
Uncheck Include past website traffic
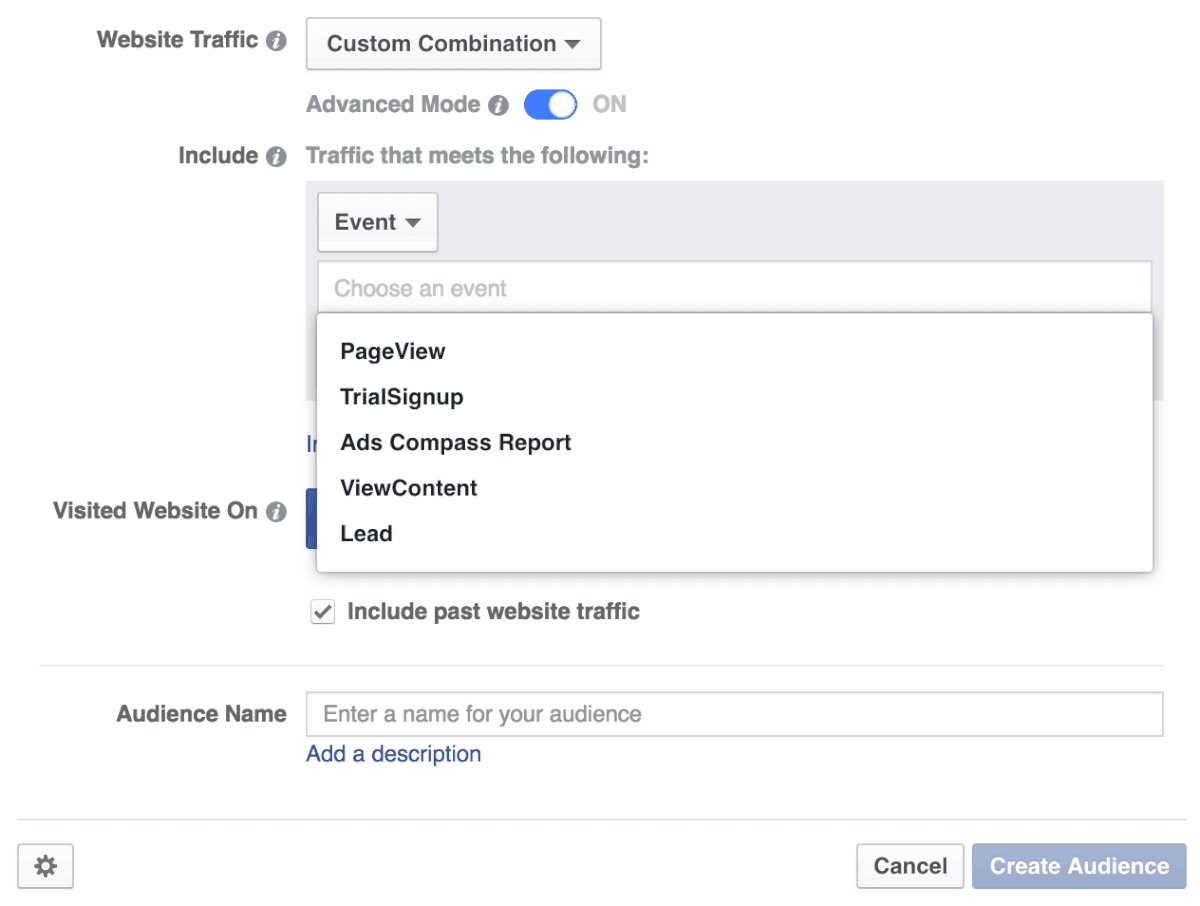[322, 612]
